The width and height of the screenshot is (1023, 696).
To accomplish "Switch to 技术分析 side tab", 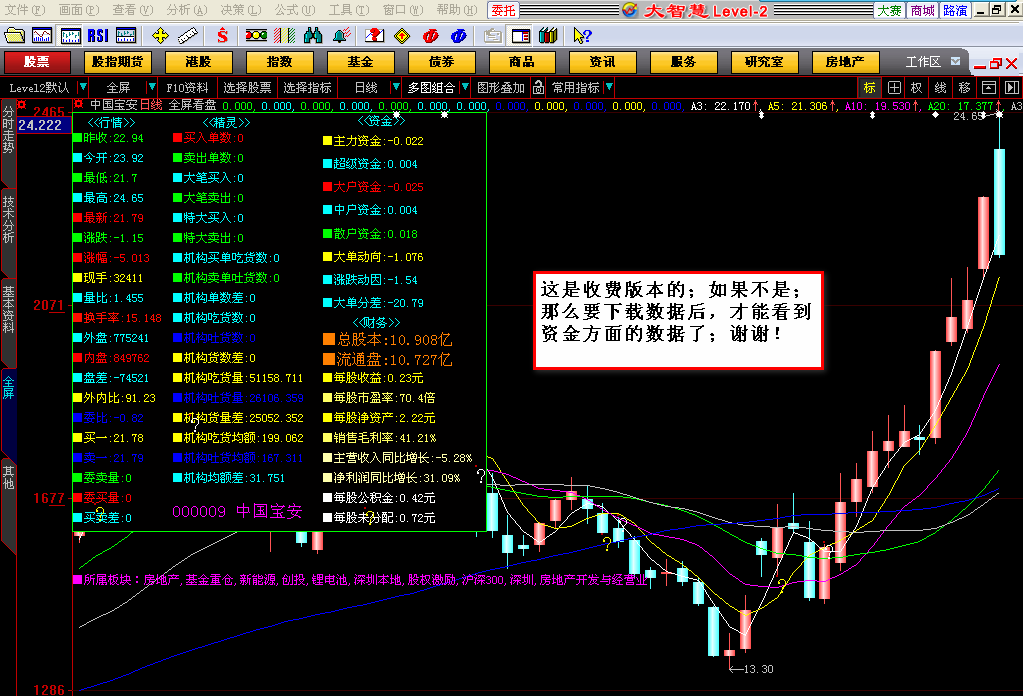I will tap(8, 219).
